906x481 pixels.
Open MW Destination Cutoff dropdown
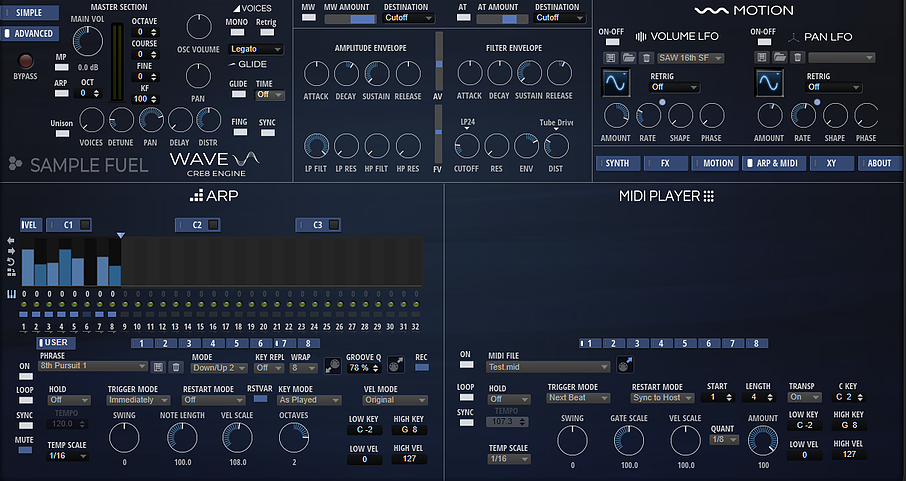tap(408, 18)
